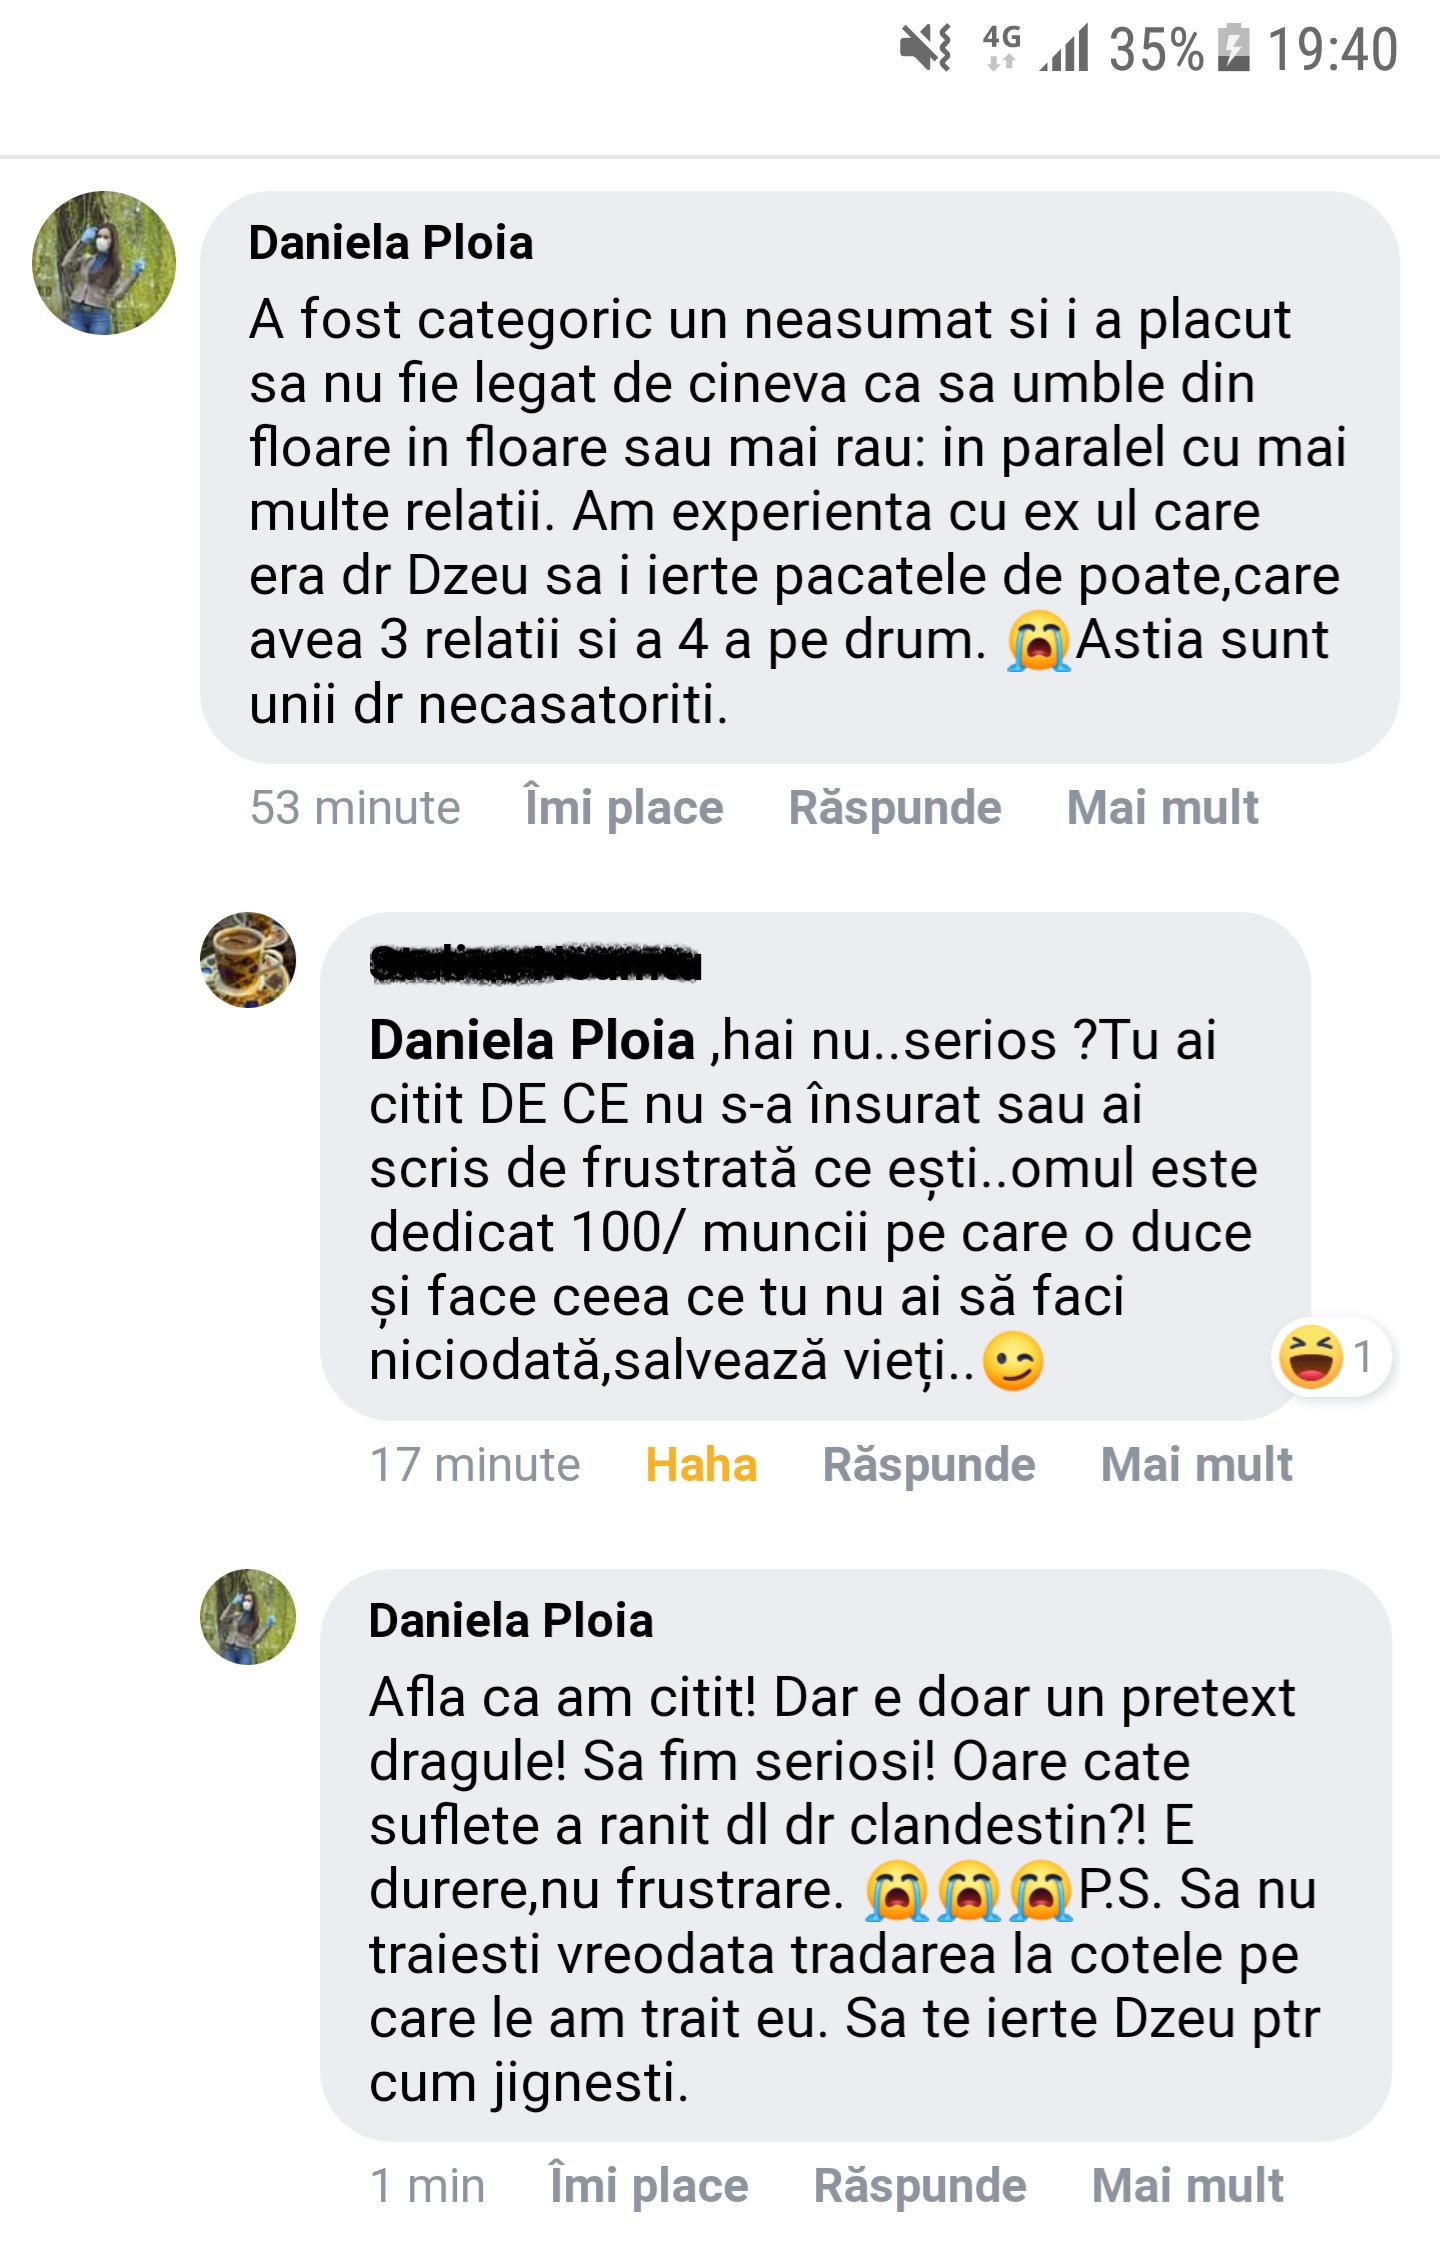Tap the battery charging status icon
Image resolution: width=1440 pixels, height=2267 pixels.
(1233, 49)
